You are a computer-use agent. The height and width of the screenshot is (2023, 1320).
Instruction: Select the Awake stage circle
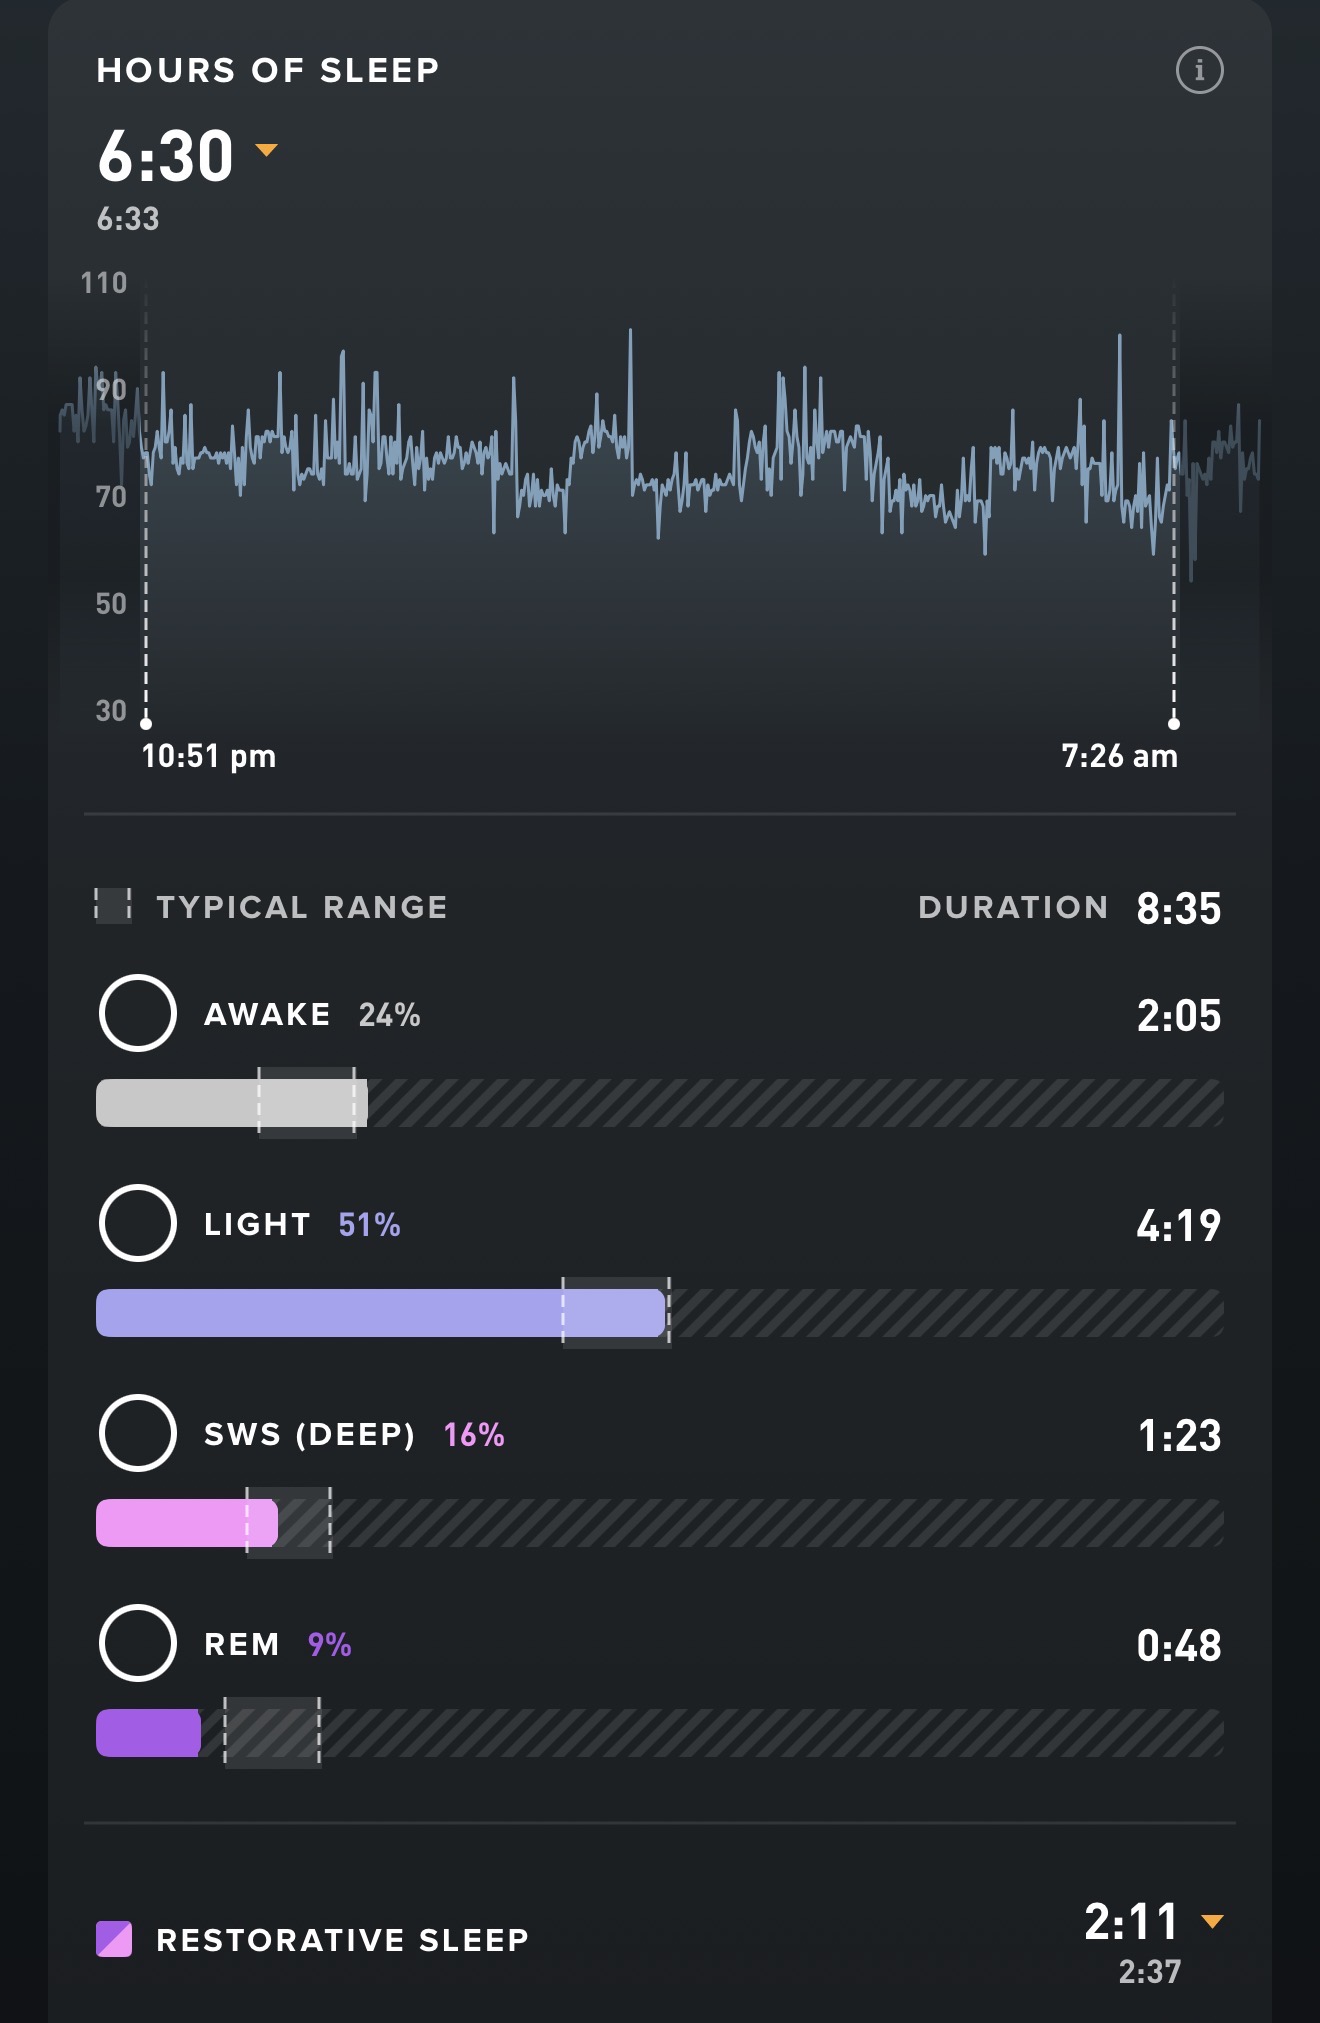[138, 1013]
